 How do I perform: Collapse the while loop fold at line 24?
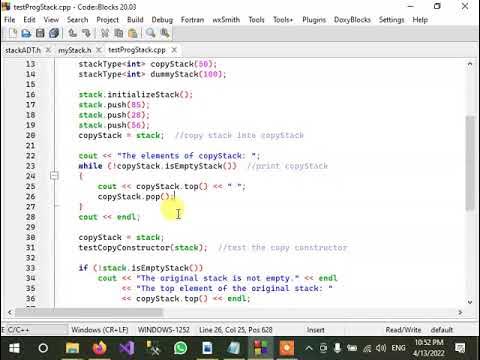pyautogui.click(x=54, y=176)
